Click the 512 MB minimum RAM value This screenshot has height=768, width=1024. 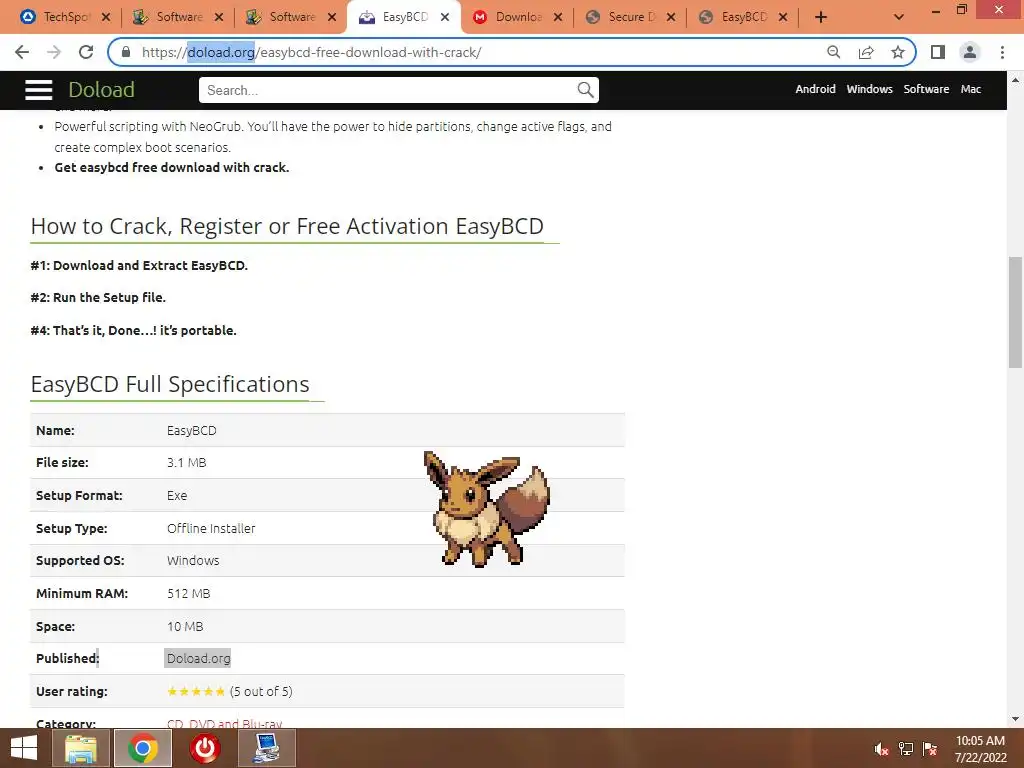(189, 594)
